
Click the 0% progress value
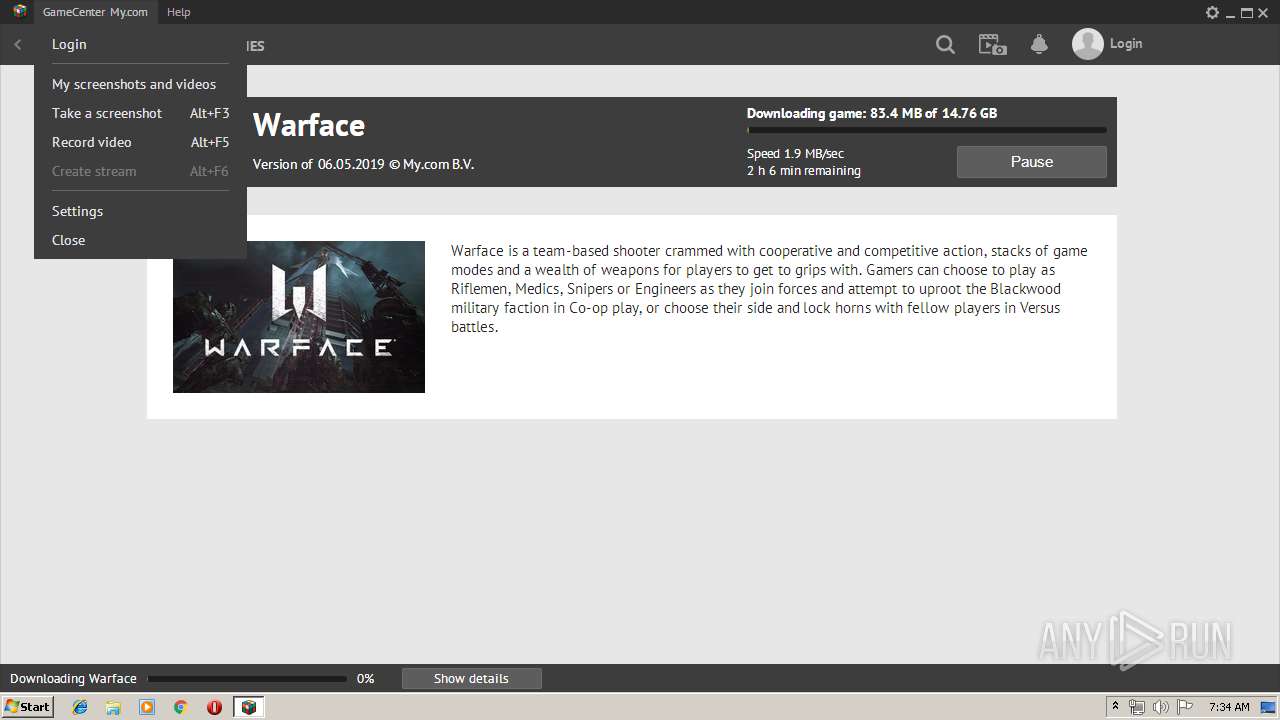tap(365, 678)
